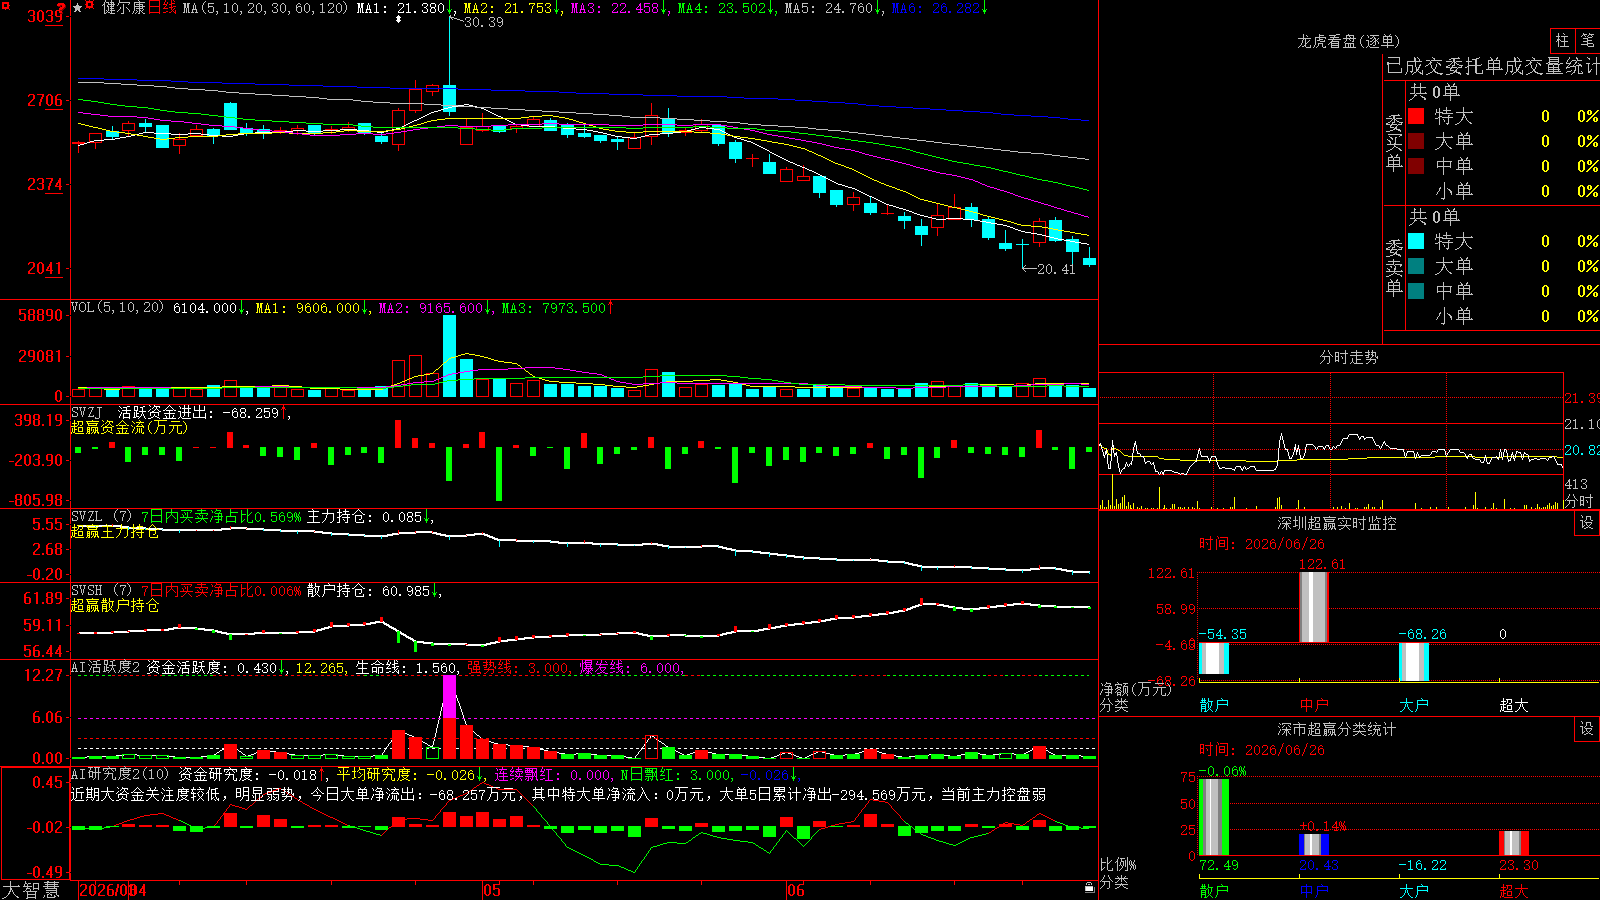Click the yellow MA2: 21.753 value
Viewport: 1600px width, 900px height.
point(510,8)
